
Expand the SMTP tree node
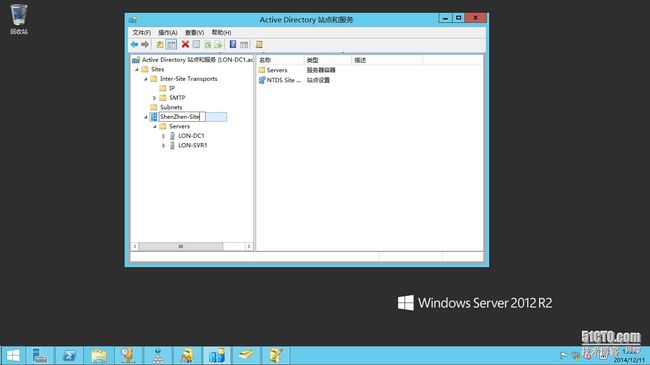[155, 98]
